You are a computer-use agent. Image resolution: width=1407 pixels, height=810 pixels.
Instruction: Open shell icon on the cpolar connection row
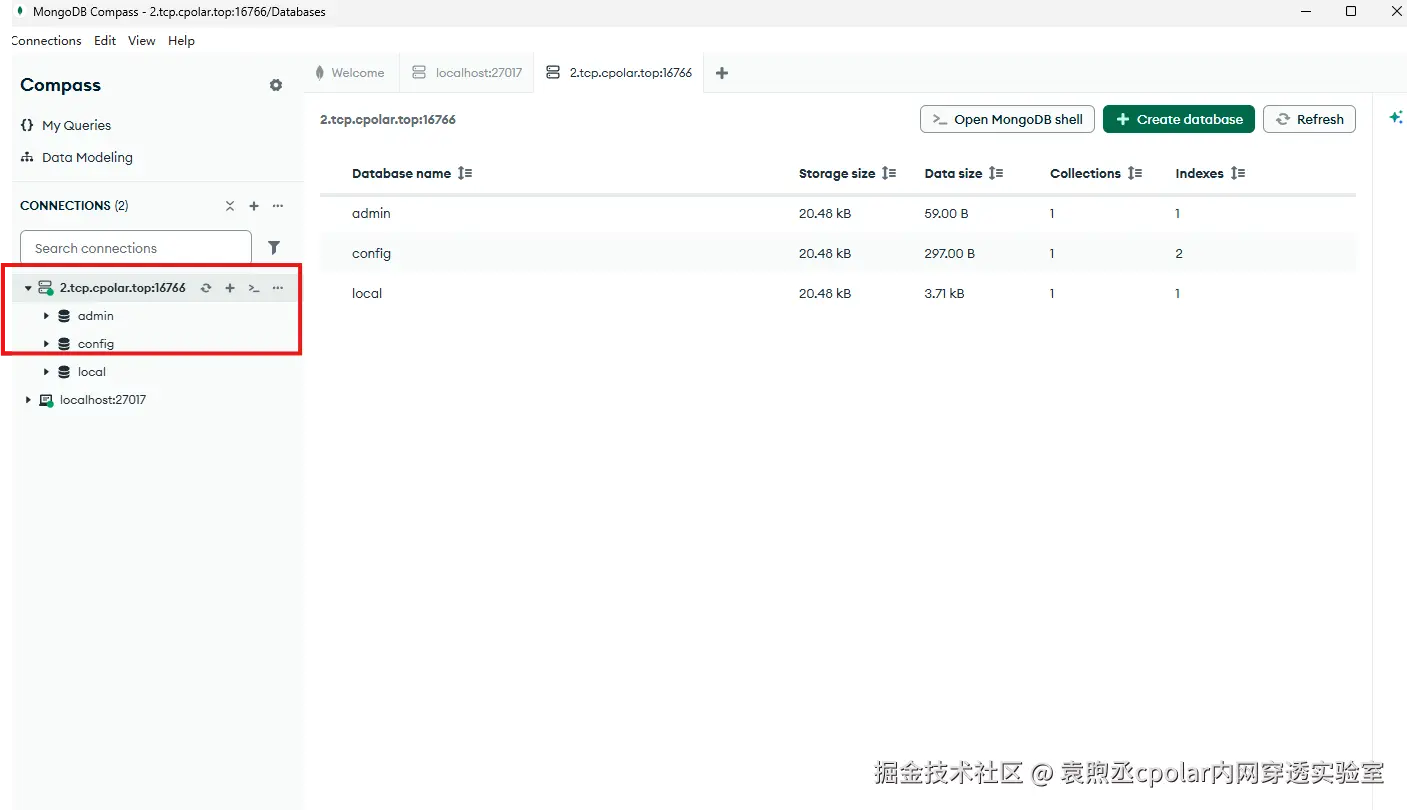click(x=254, y=288)
